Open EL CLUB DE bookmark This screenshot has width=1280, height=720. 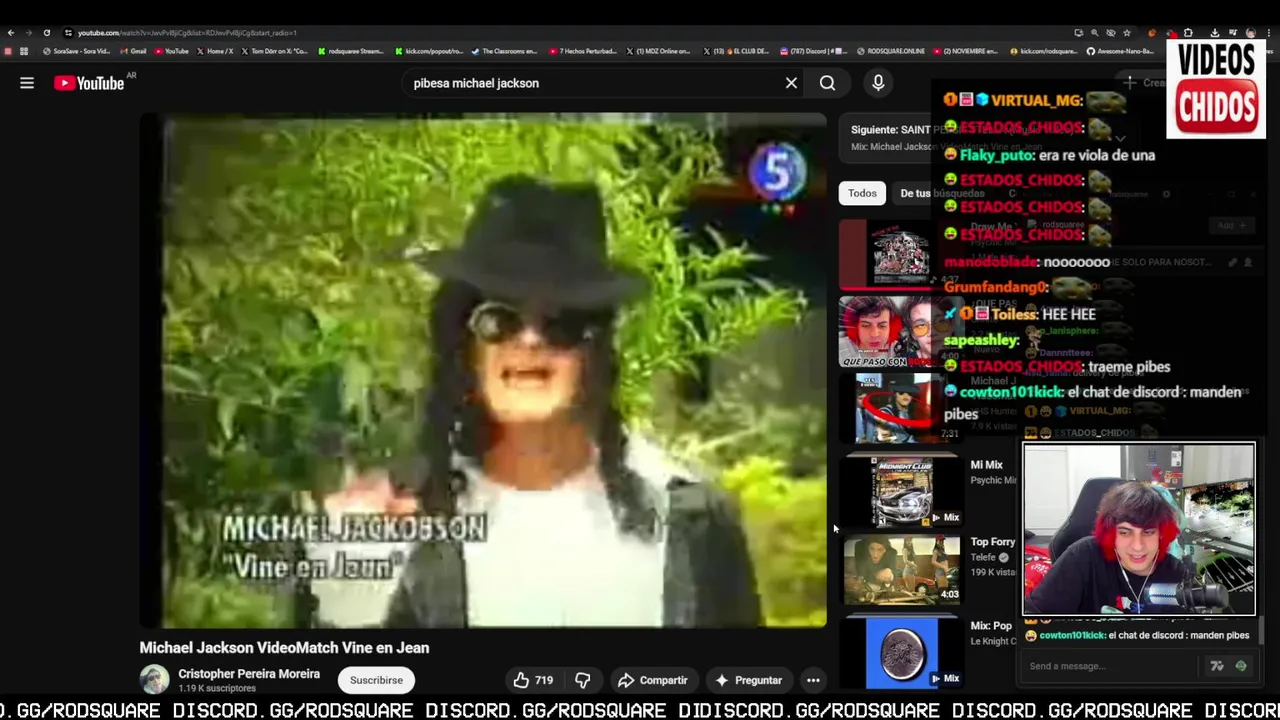tap(736, 51)
